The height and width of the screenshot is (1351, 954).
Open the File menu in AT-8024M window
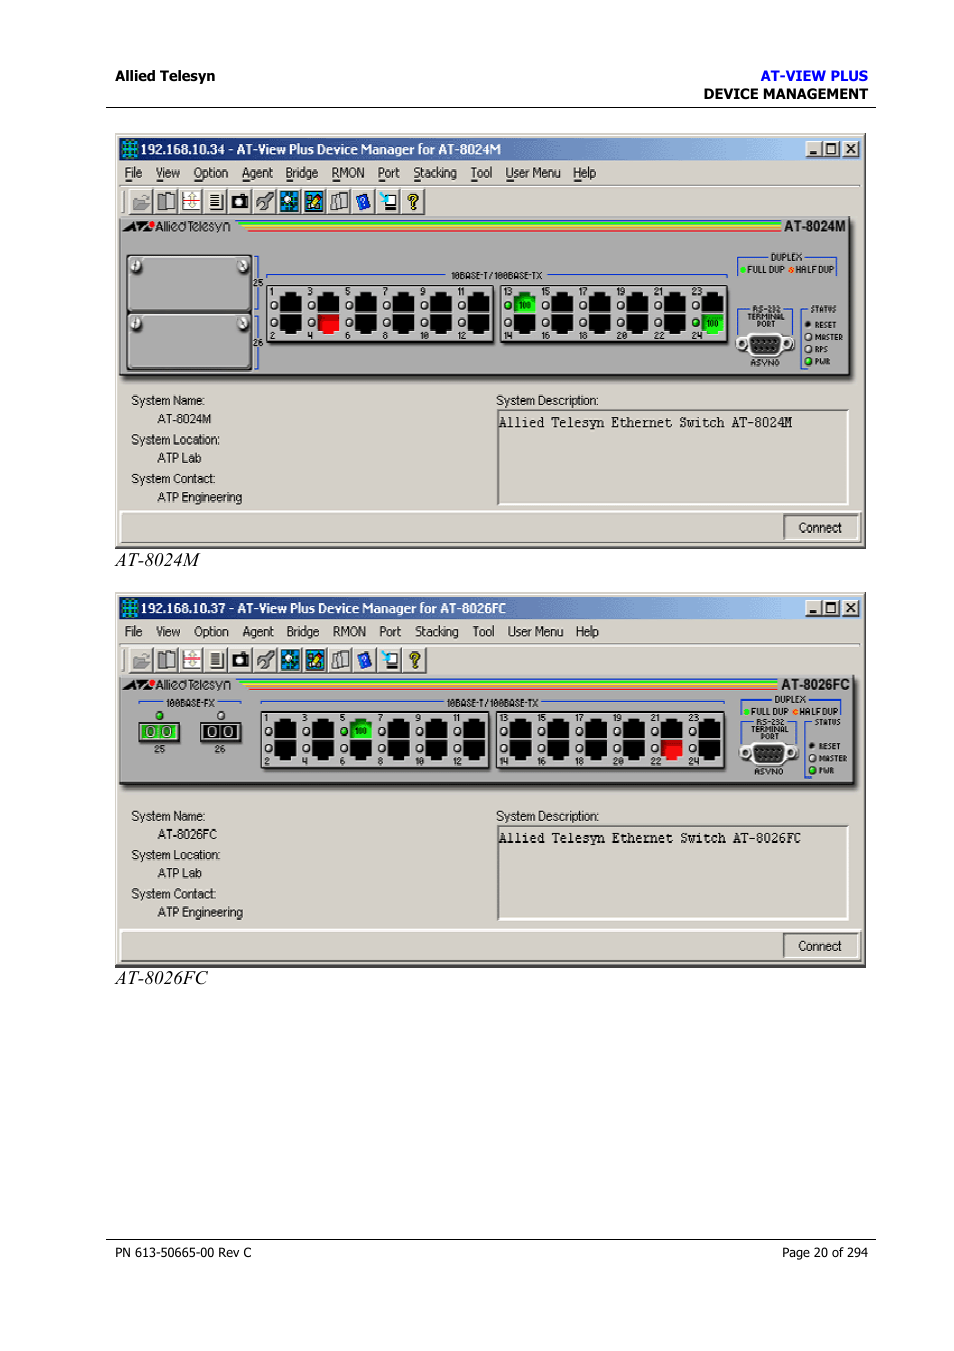click(133, 173)
